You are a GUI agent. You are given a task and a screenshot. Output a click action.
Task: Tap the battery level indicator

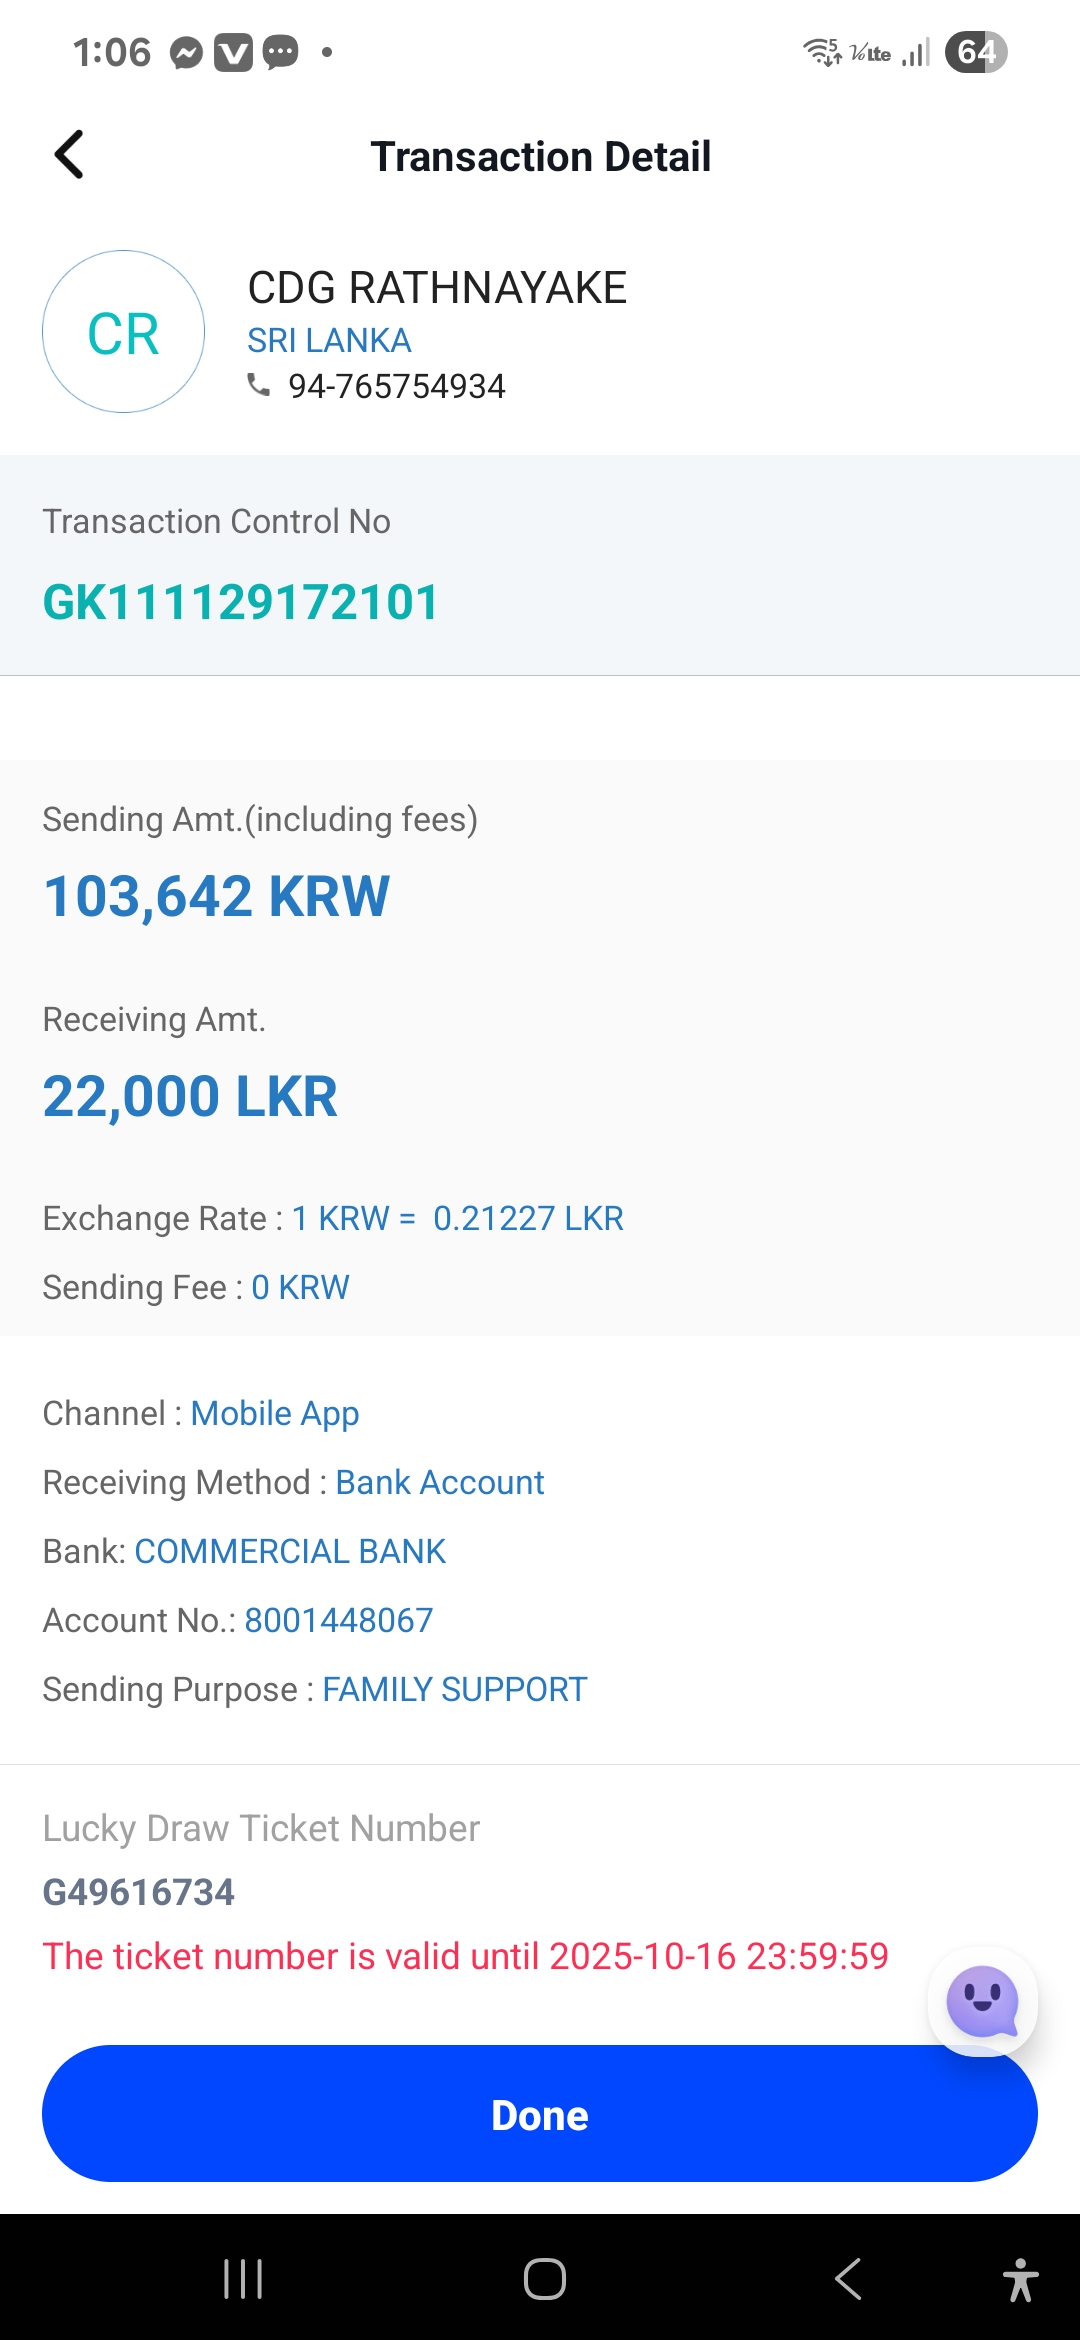tap(975, 52)
